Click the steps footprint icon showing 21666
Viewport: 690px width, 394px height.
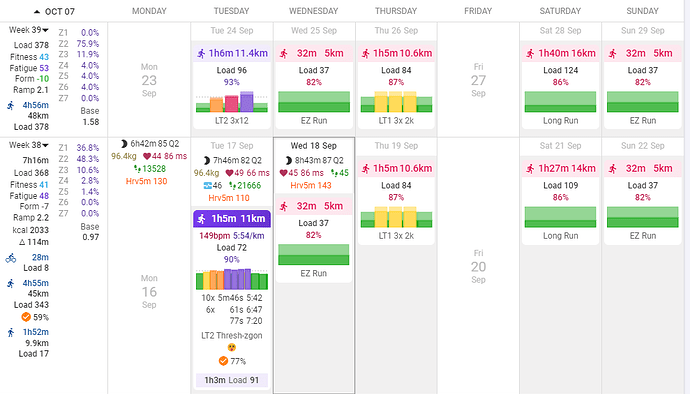[232, 186]
